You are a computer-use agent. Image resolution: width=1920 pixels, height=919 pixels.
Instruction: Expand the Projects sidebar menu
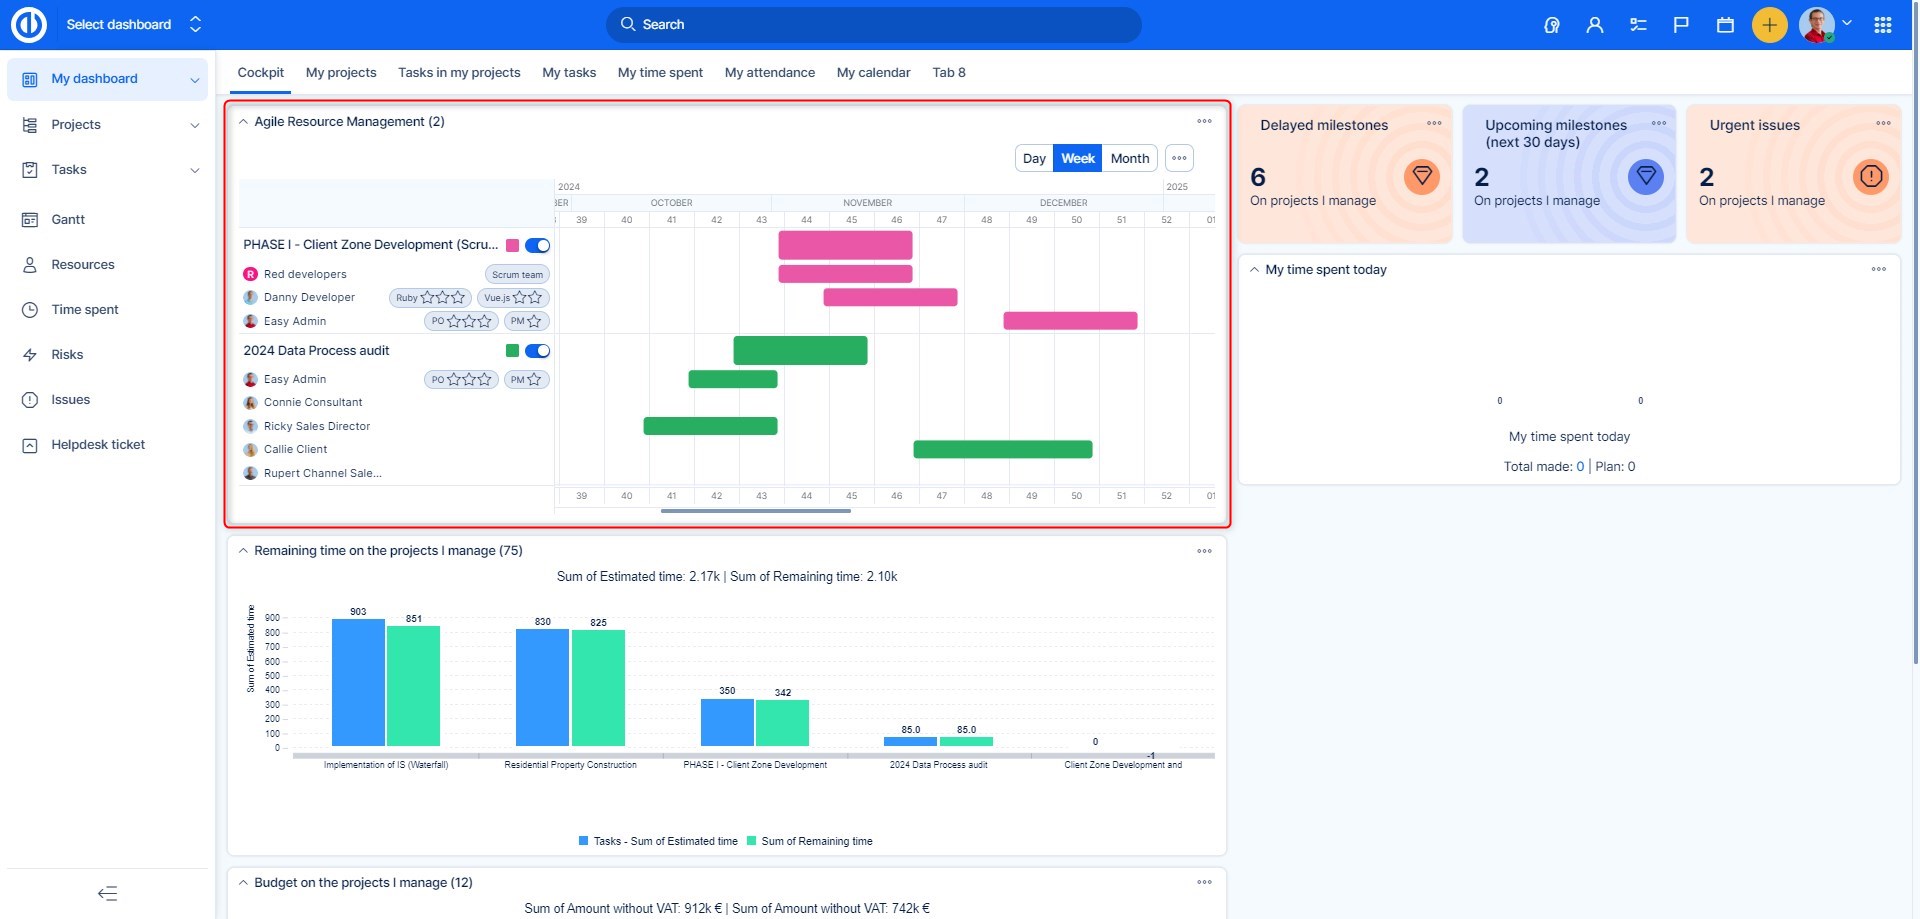click(x=194, y=125)
